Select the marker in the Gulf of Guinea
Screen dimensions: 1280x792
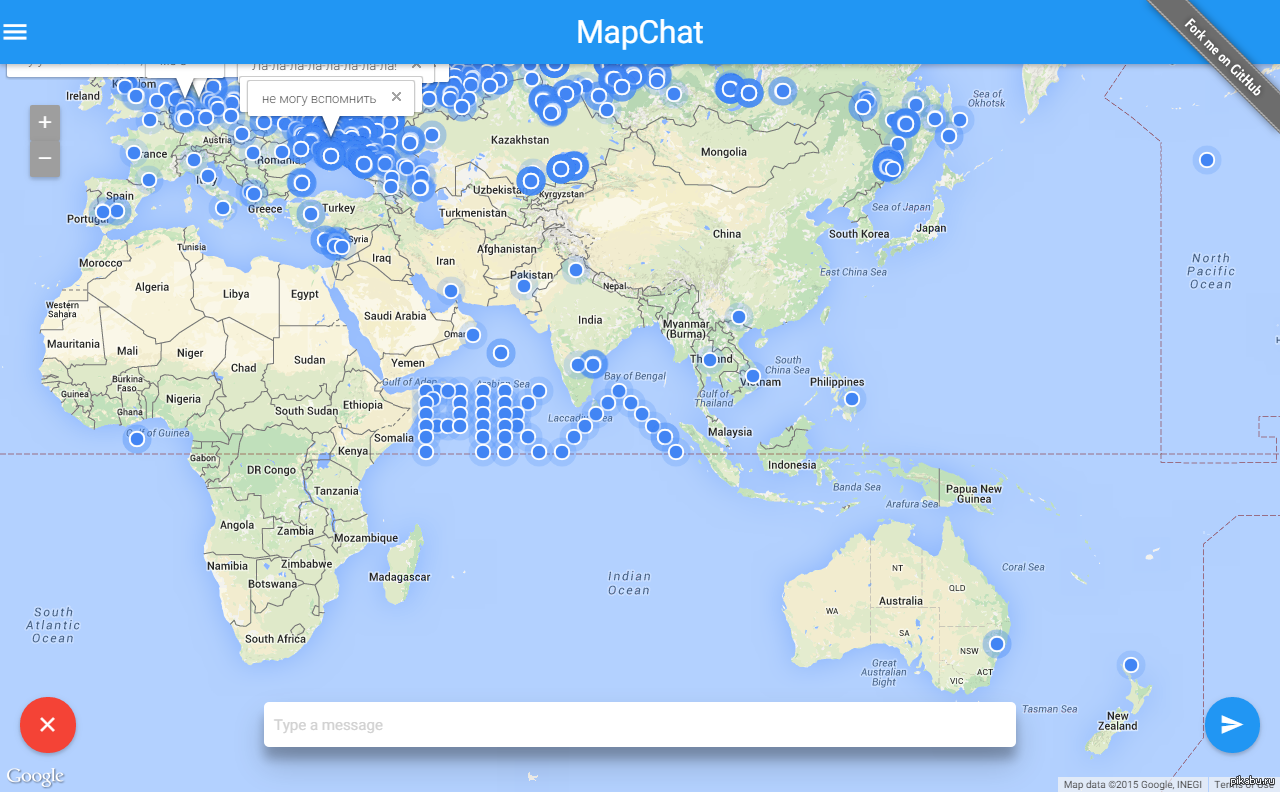tap(137, 439)
